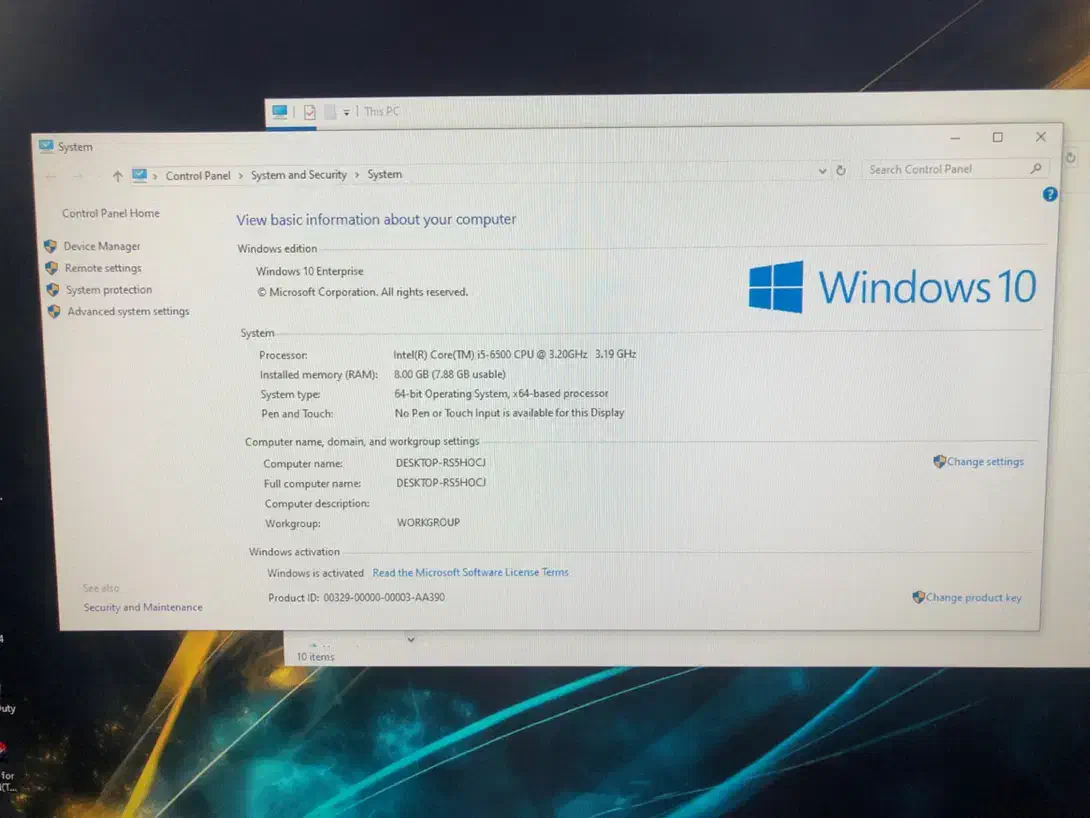Click the Properties checkmark icon in This PC

[309, 111]
